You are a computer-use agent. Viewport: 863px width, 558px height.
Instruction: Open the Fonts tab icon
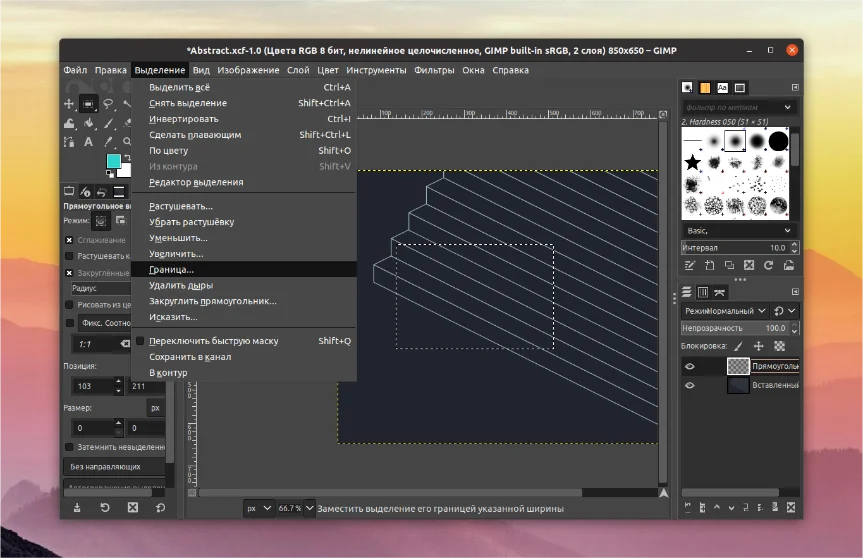722,87
